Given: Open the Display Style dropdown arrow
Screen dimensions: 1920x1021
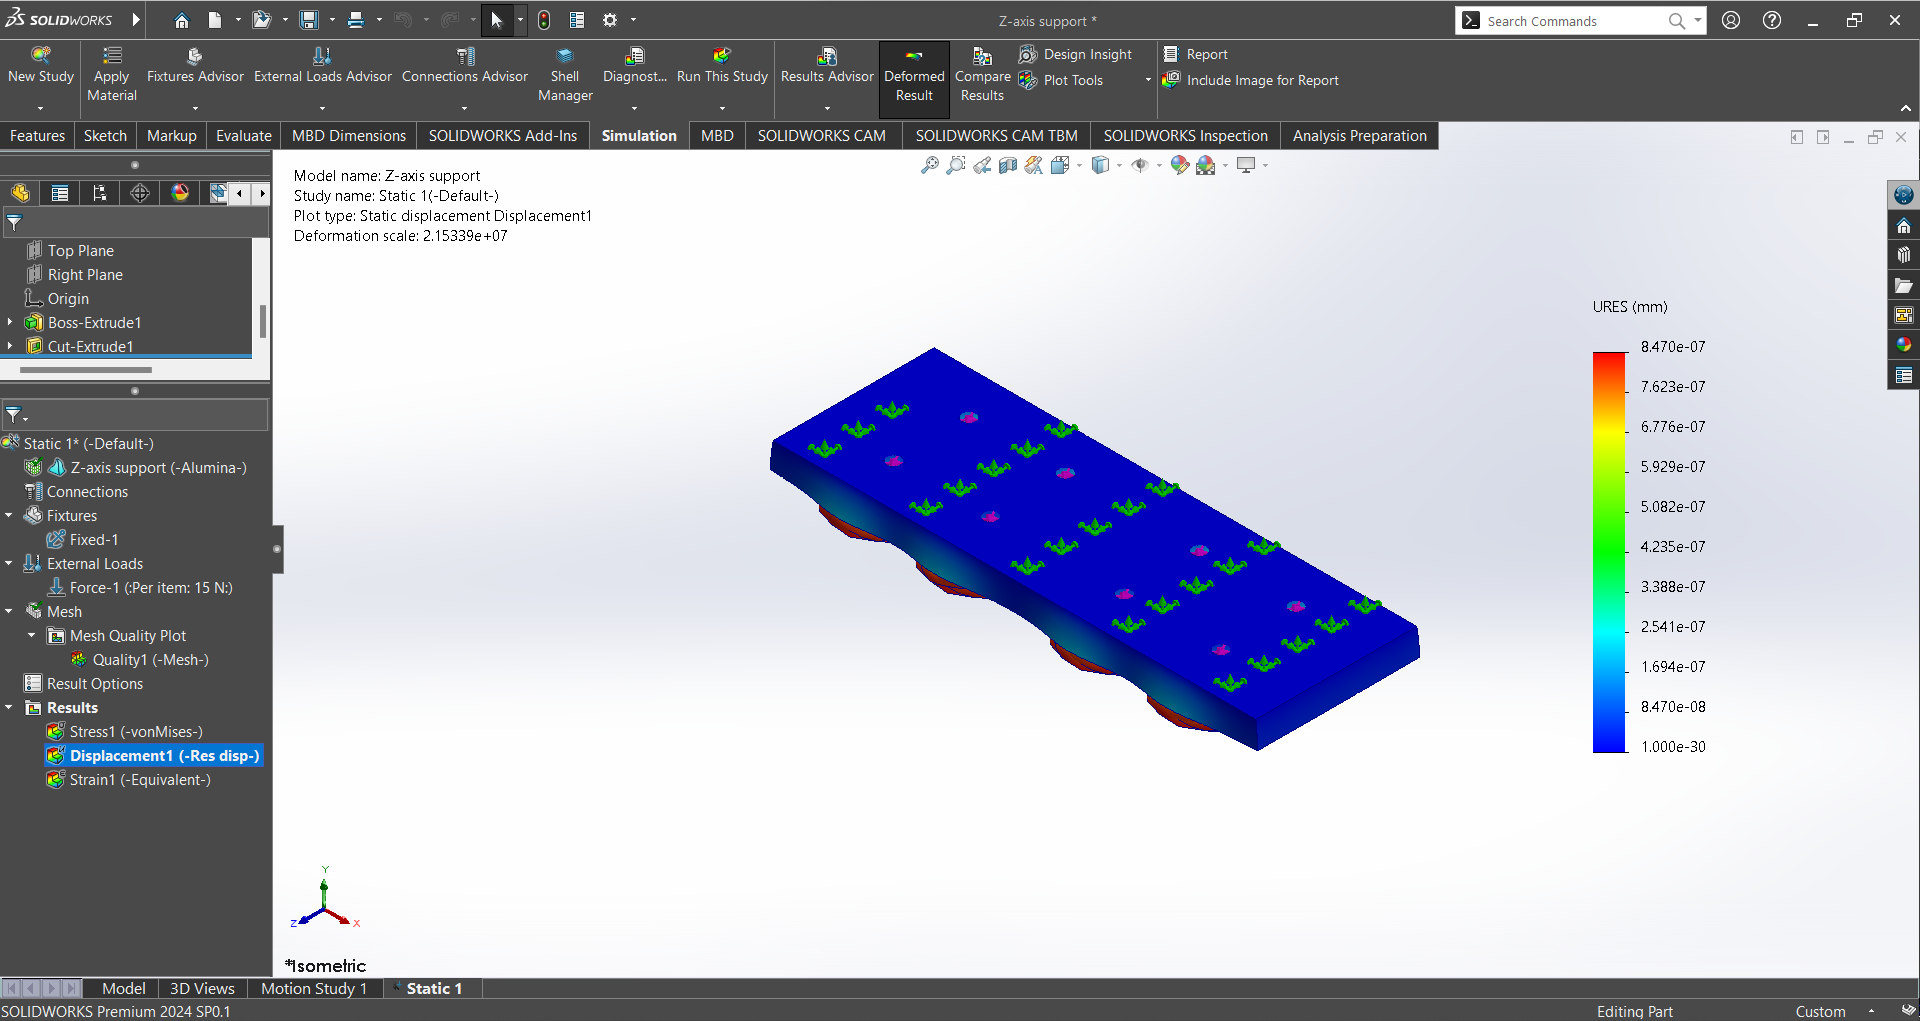Looking at the screenshot, I should click(1119, 166).
